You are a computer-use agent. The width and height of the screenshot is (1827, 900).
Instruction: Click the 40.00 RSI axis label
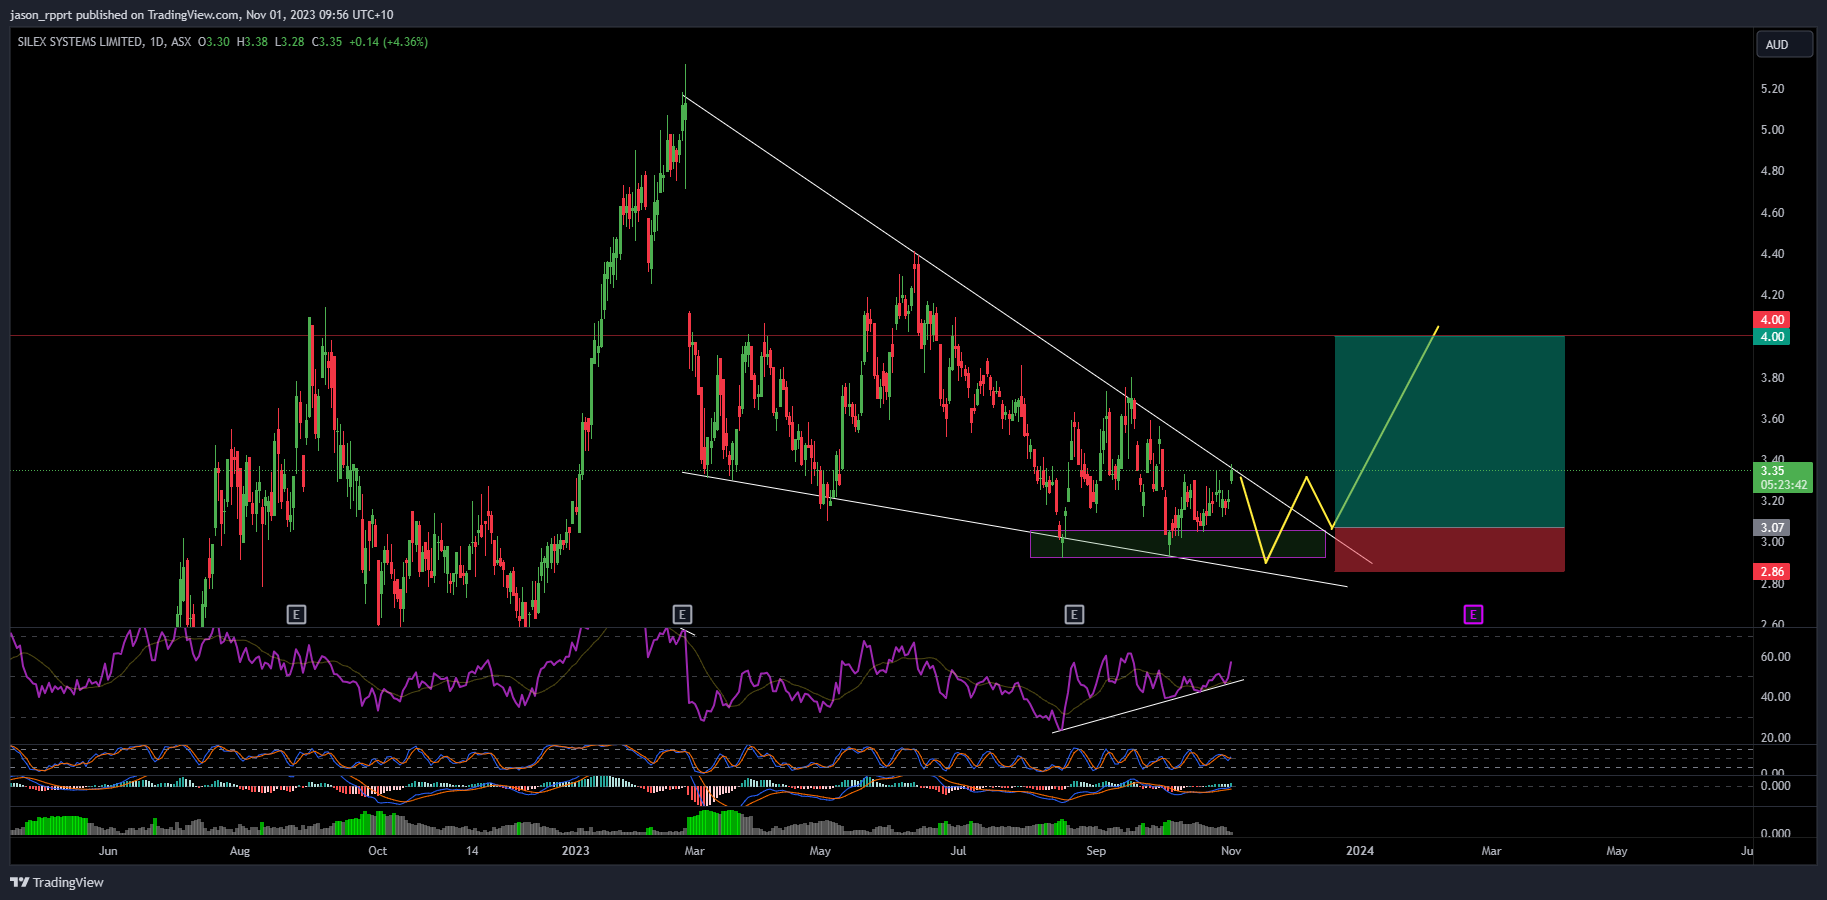click(x=1775, y=697)
